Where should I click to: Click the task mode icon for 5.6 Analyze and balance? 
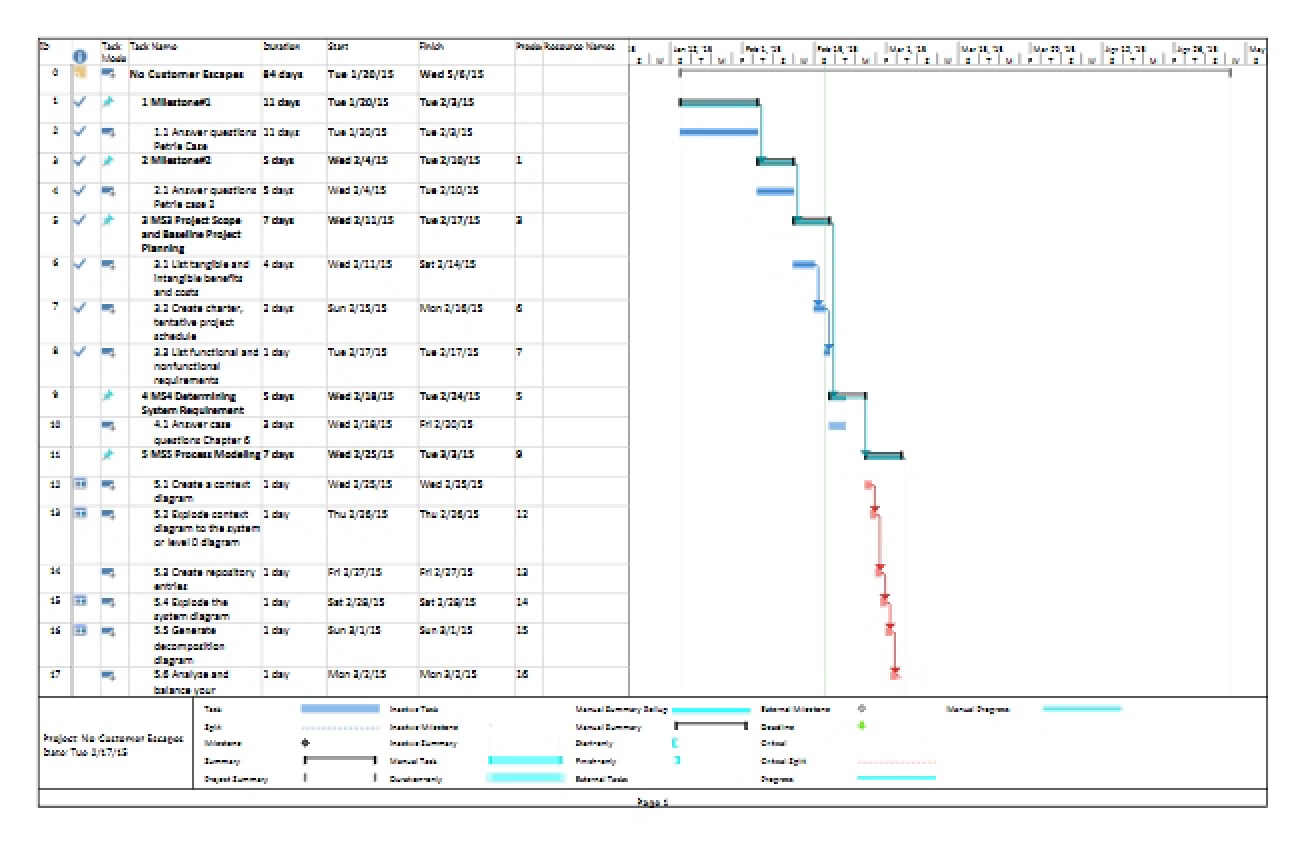[108, 675]
